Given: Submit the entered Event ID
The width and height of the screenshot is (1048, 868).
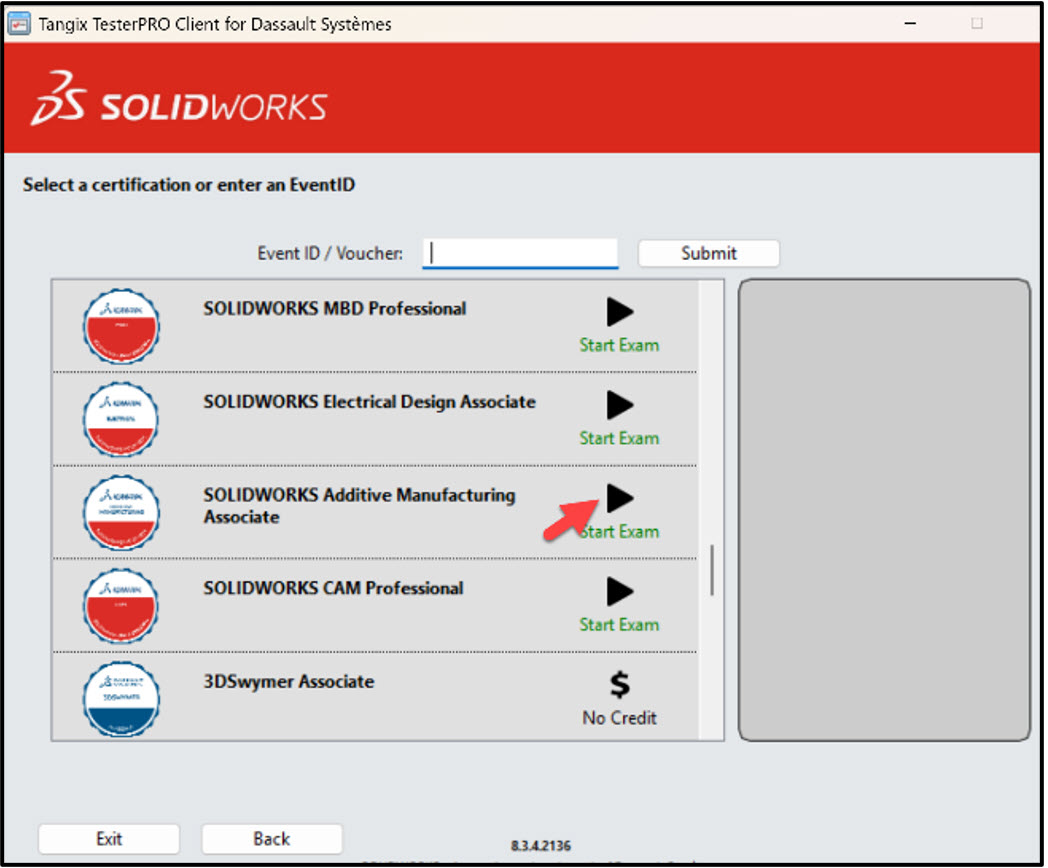Looking at the screenshot, I should tap(708, 253).
